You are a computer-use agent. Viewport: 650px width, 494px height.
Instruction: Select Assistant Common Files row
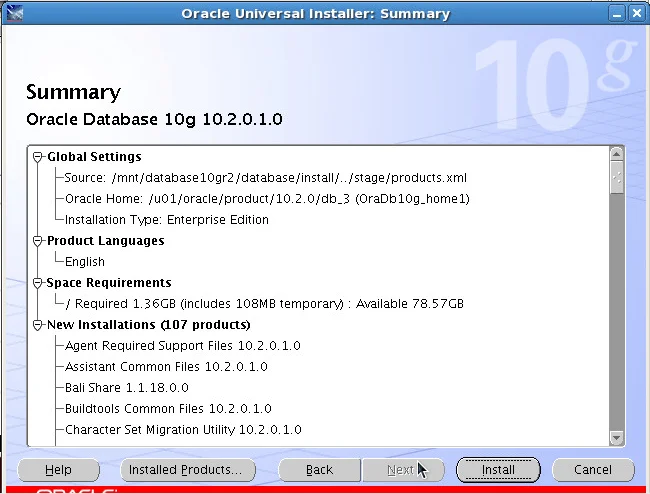[166, 367]
